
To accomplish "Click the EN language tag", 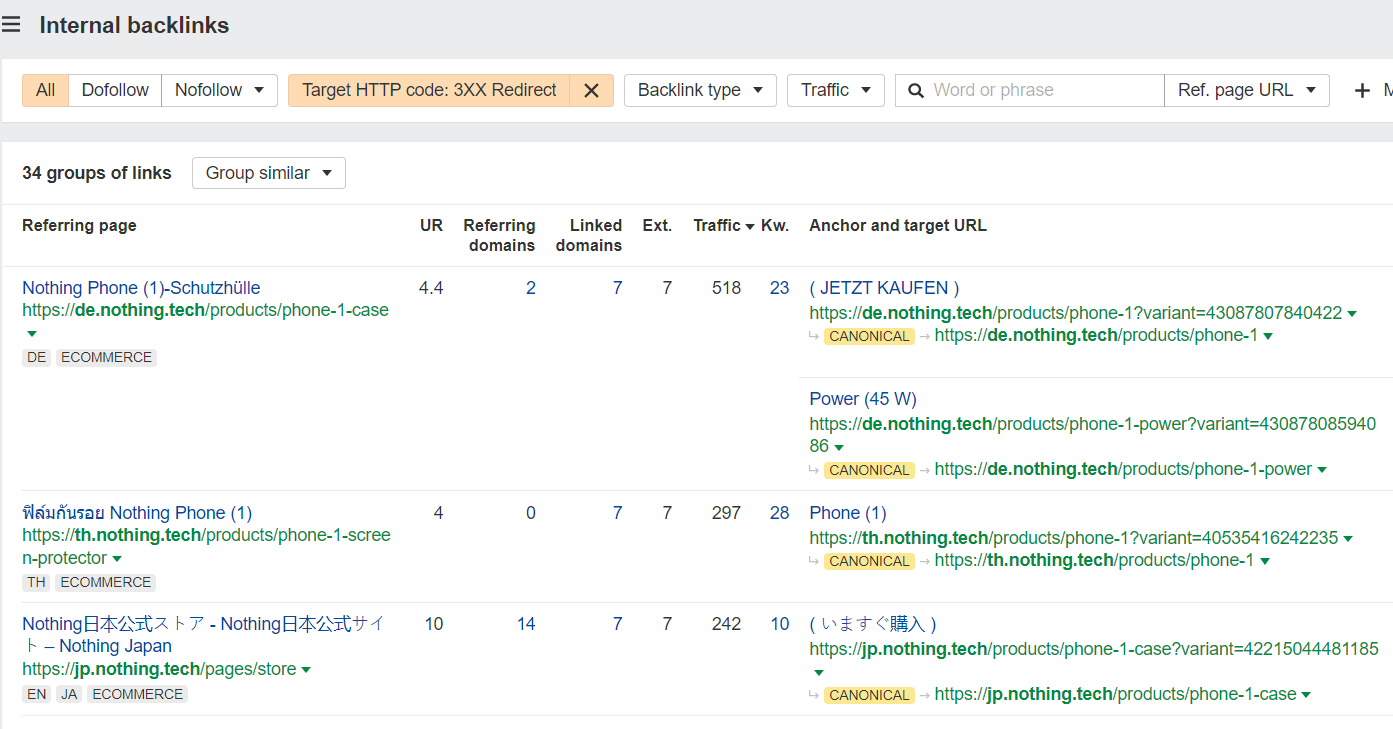I will pos(37,694).
